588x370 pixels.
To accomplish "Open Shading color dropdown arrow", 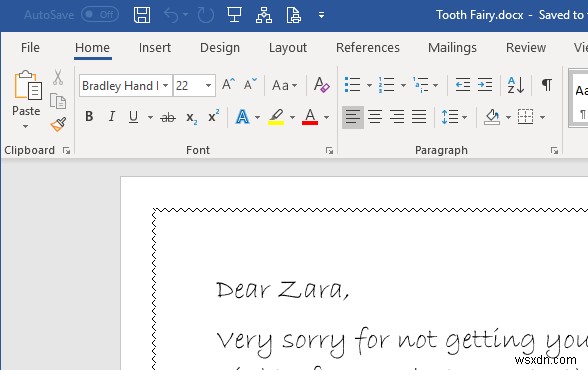I will 508,117.
